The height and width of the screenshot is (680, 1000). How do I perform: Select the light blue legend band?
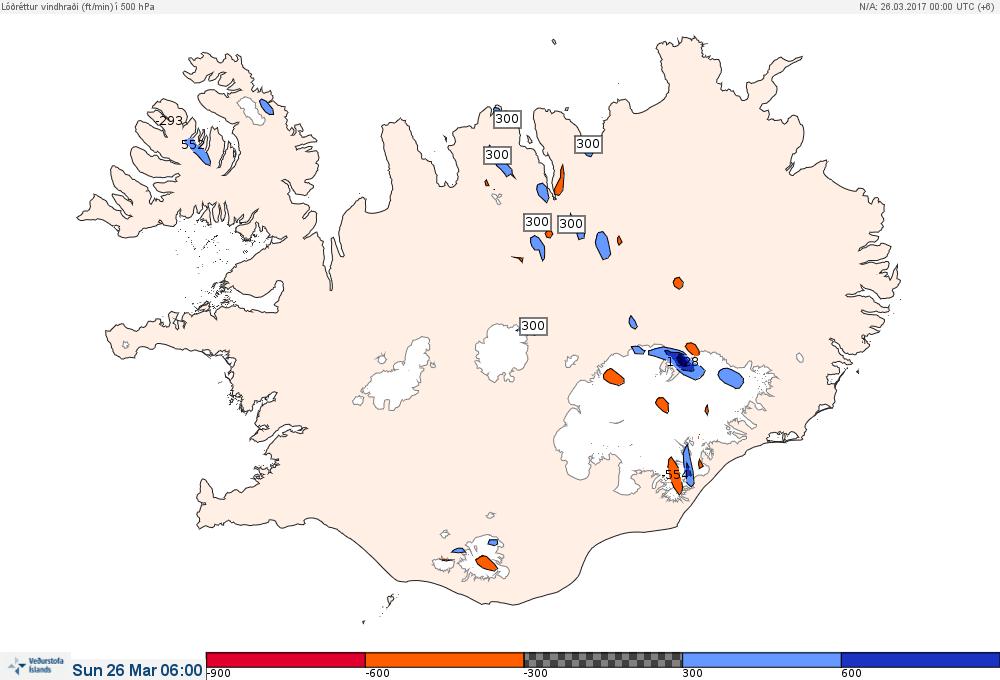(761, 660)
